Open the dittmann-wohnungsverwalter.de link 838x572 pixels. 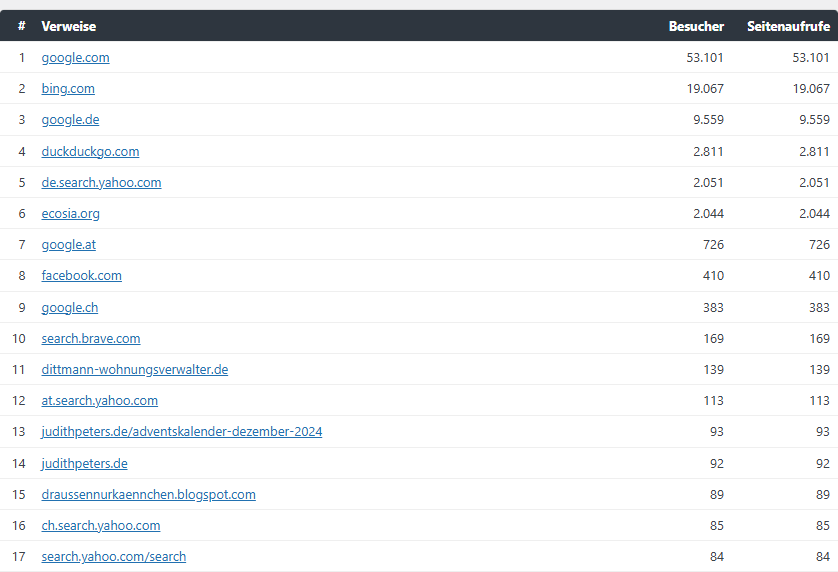coord(135,370)
